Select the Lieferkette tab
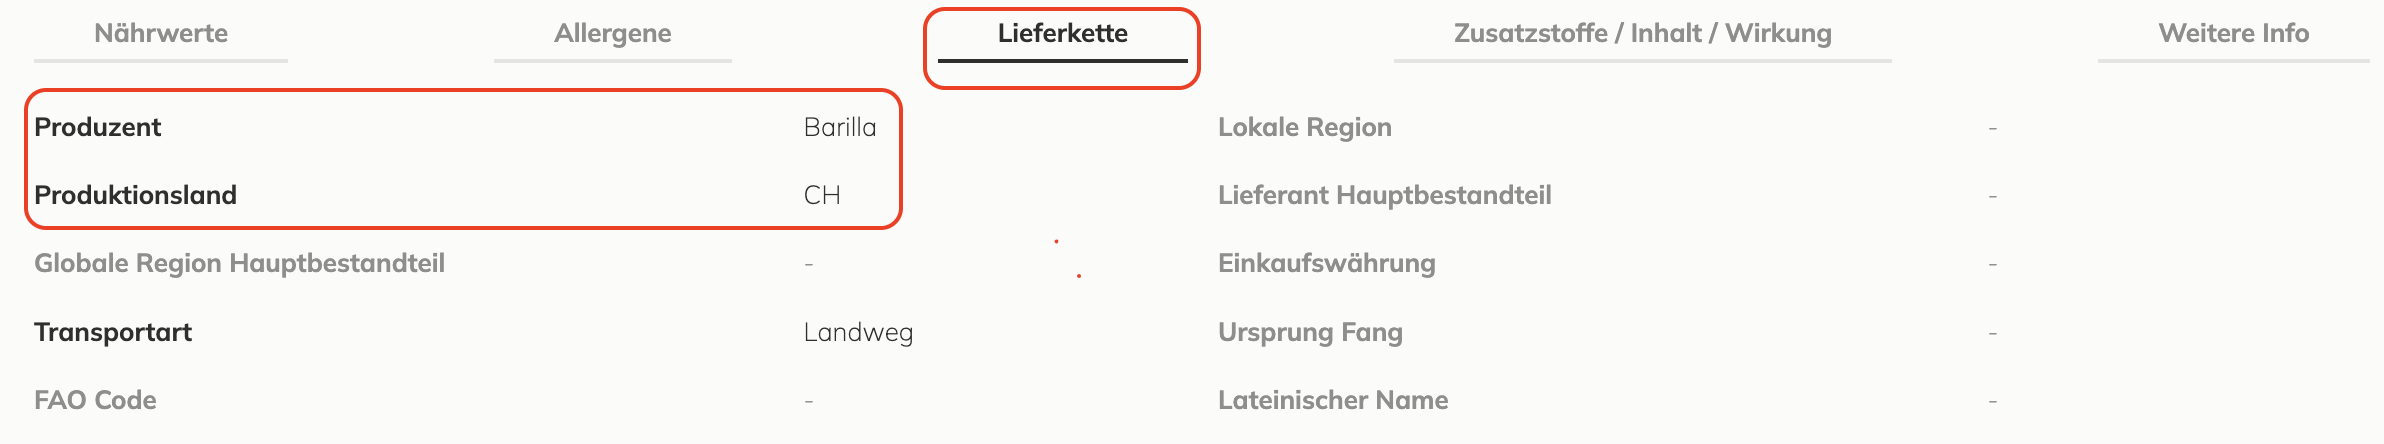 tap(1062, 33)
